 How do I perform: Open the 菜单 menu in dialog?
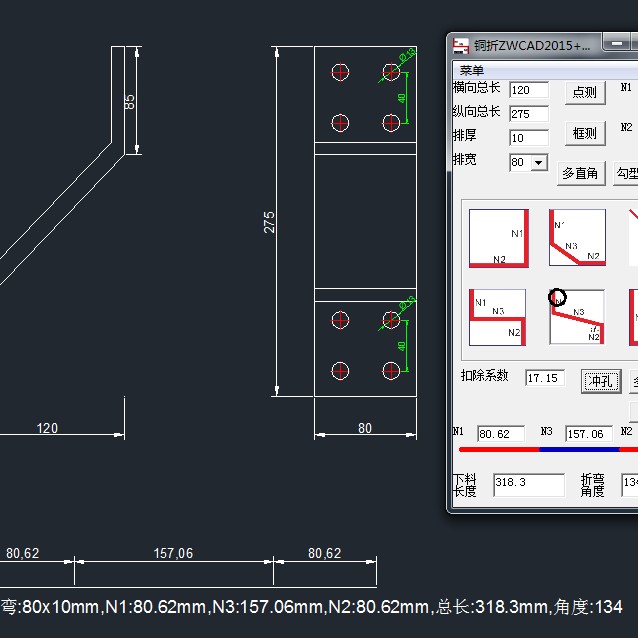[472, 70]
